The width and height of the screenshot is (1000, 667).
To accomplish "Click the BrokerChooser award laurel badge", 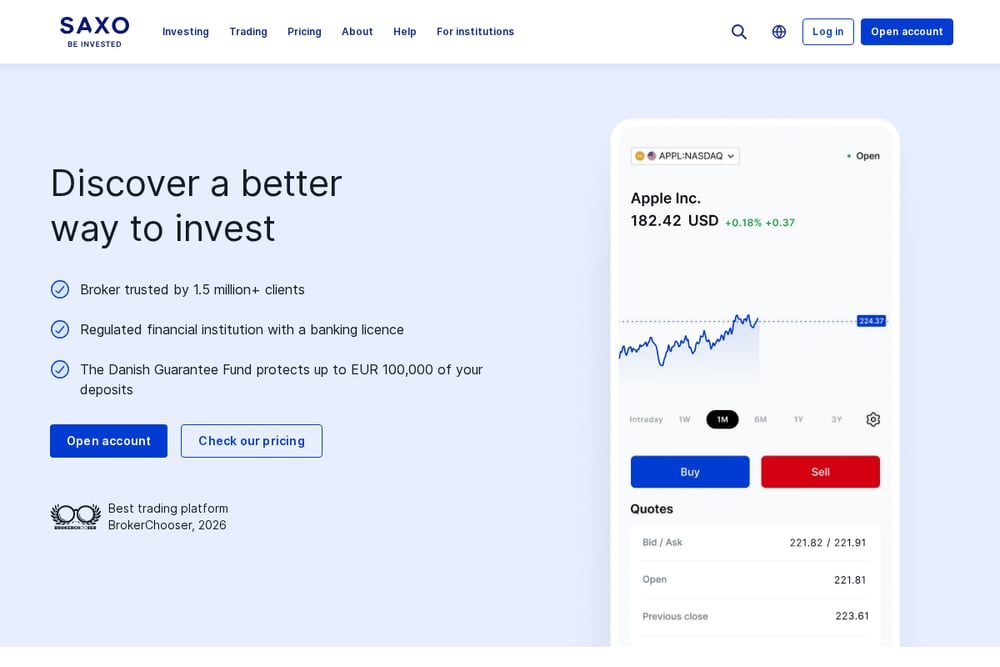I will click(x=76, y=517).
